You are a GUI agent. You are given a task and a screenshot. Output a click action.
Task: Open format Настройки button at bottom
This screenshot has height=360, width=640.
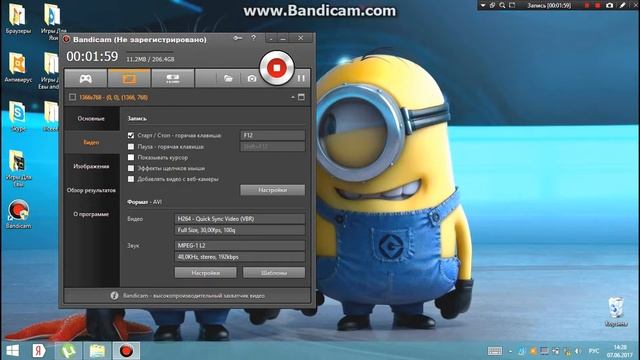[206, 273]
